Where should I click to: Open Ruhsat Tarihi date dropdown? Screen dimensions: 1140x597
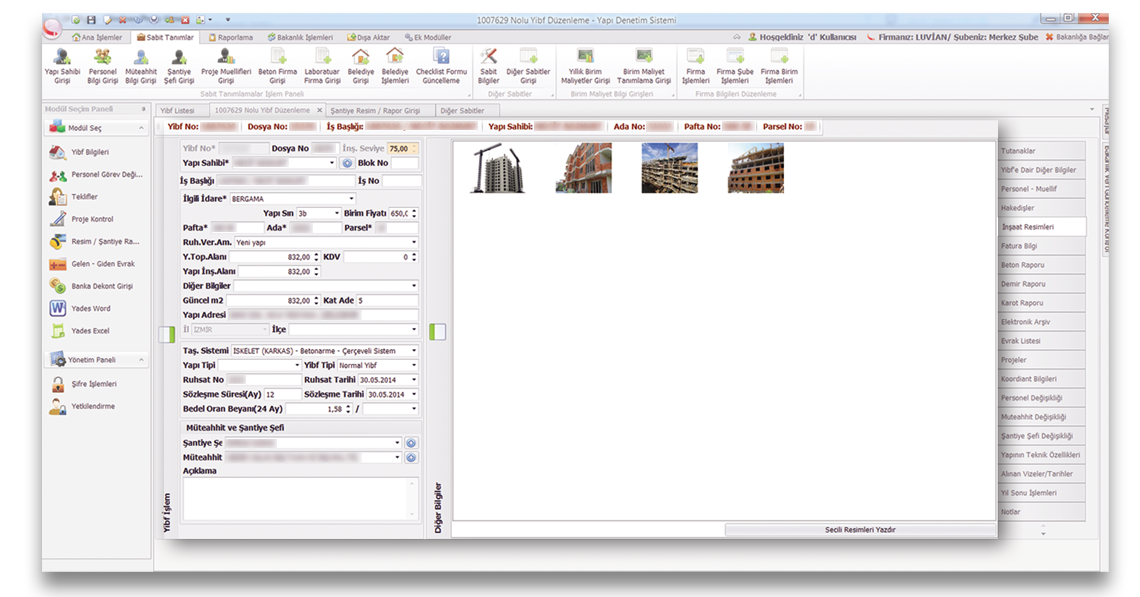tap(414, 380)
